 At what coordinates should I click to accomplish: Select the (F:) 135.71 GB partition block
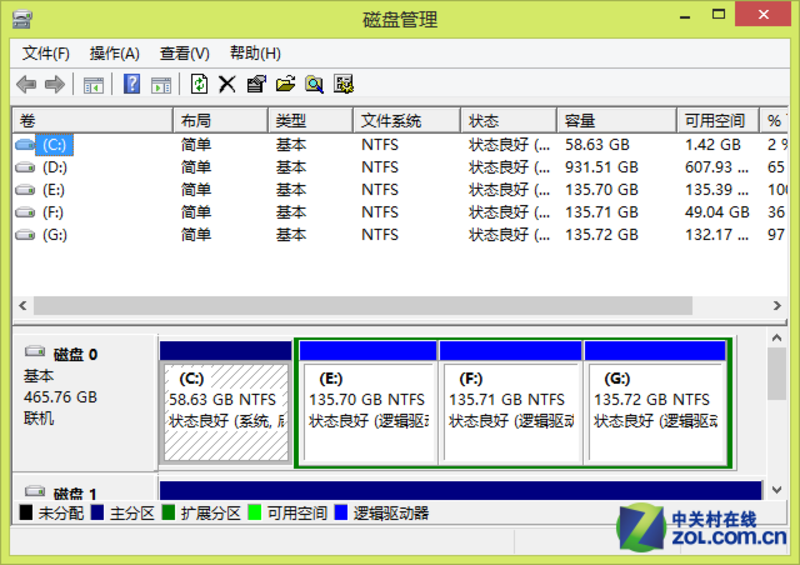511,402
